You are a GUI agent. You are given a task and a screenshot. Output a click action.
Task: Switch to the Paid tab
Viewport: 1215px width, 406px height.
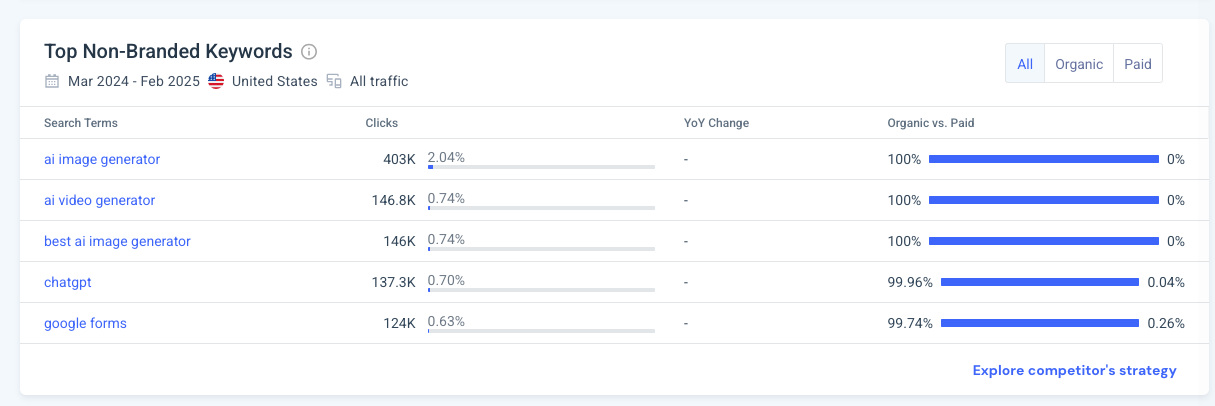pyautogui.click(x=1138, y=64)
